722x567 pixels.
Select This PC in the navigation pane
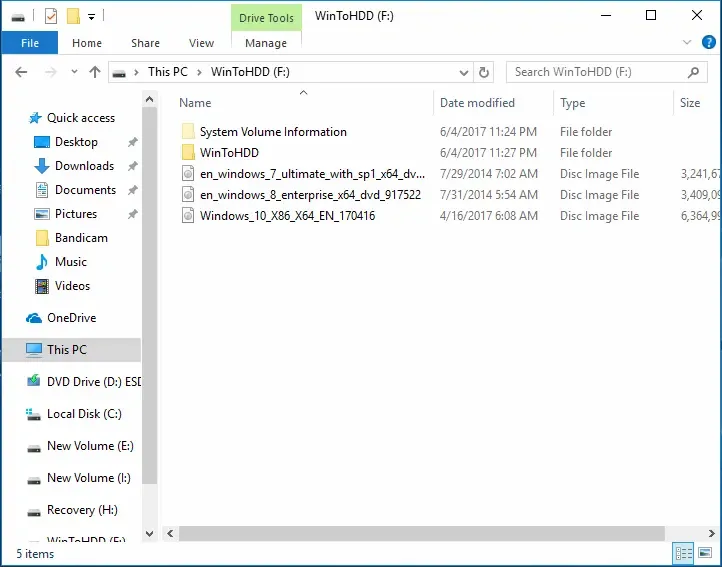(x=71, y=350)
